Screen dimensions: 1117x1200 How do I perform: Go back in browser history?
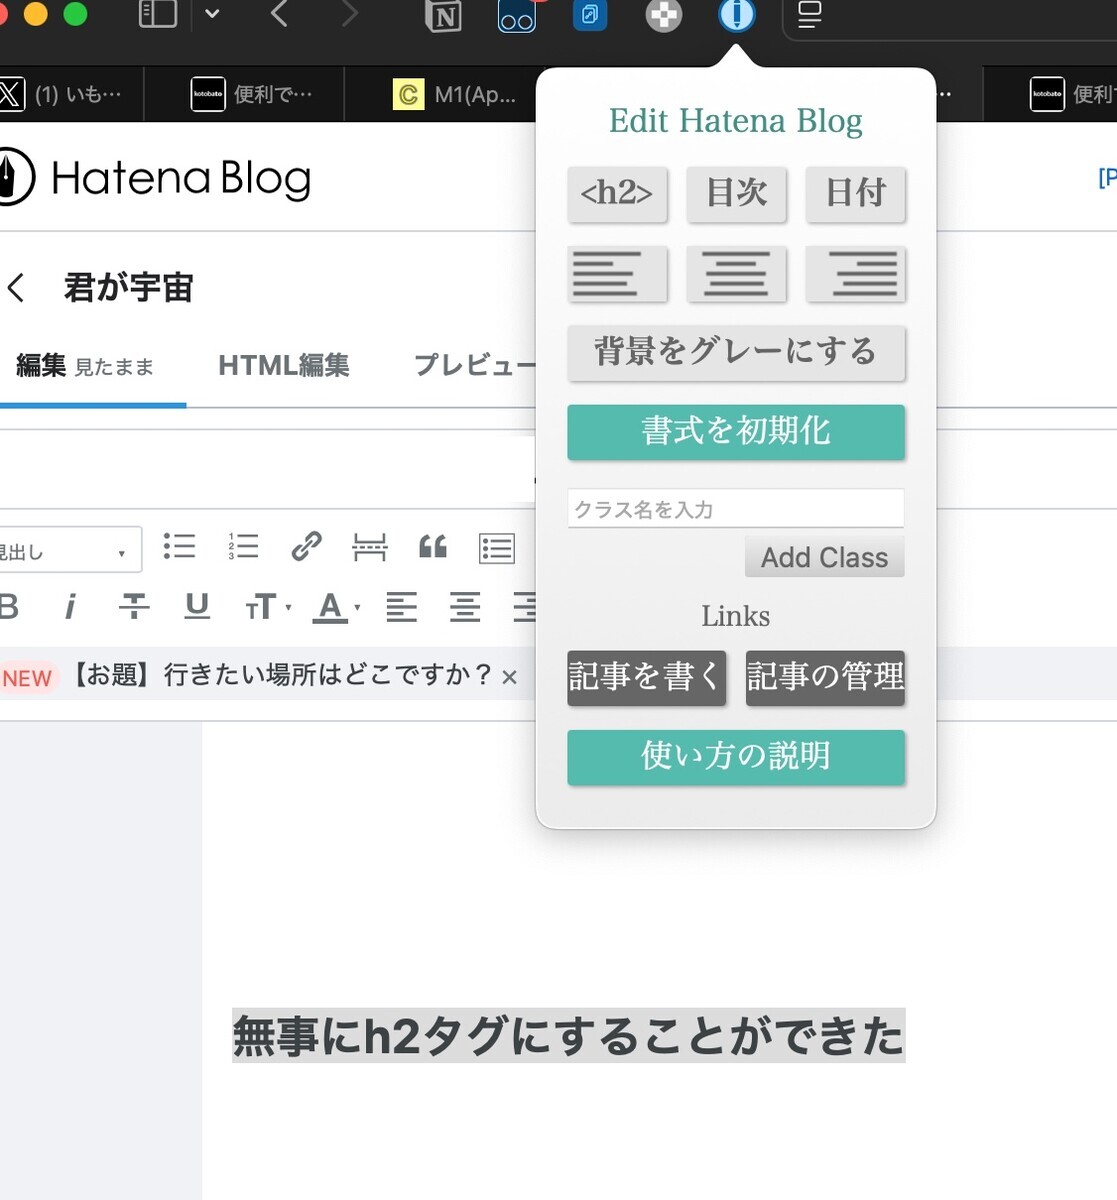[x=279, y=13]
